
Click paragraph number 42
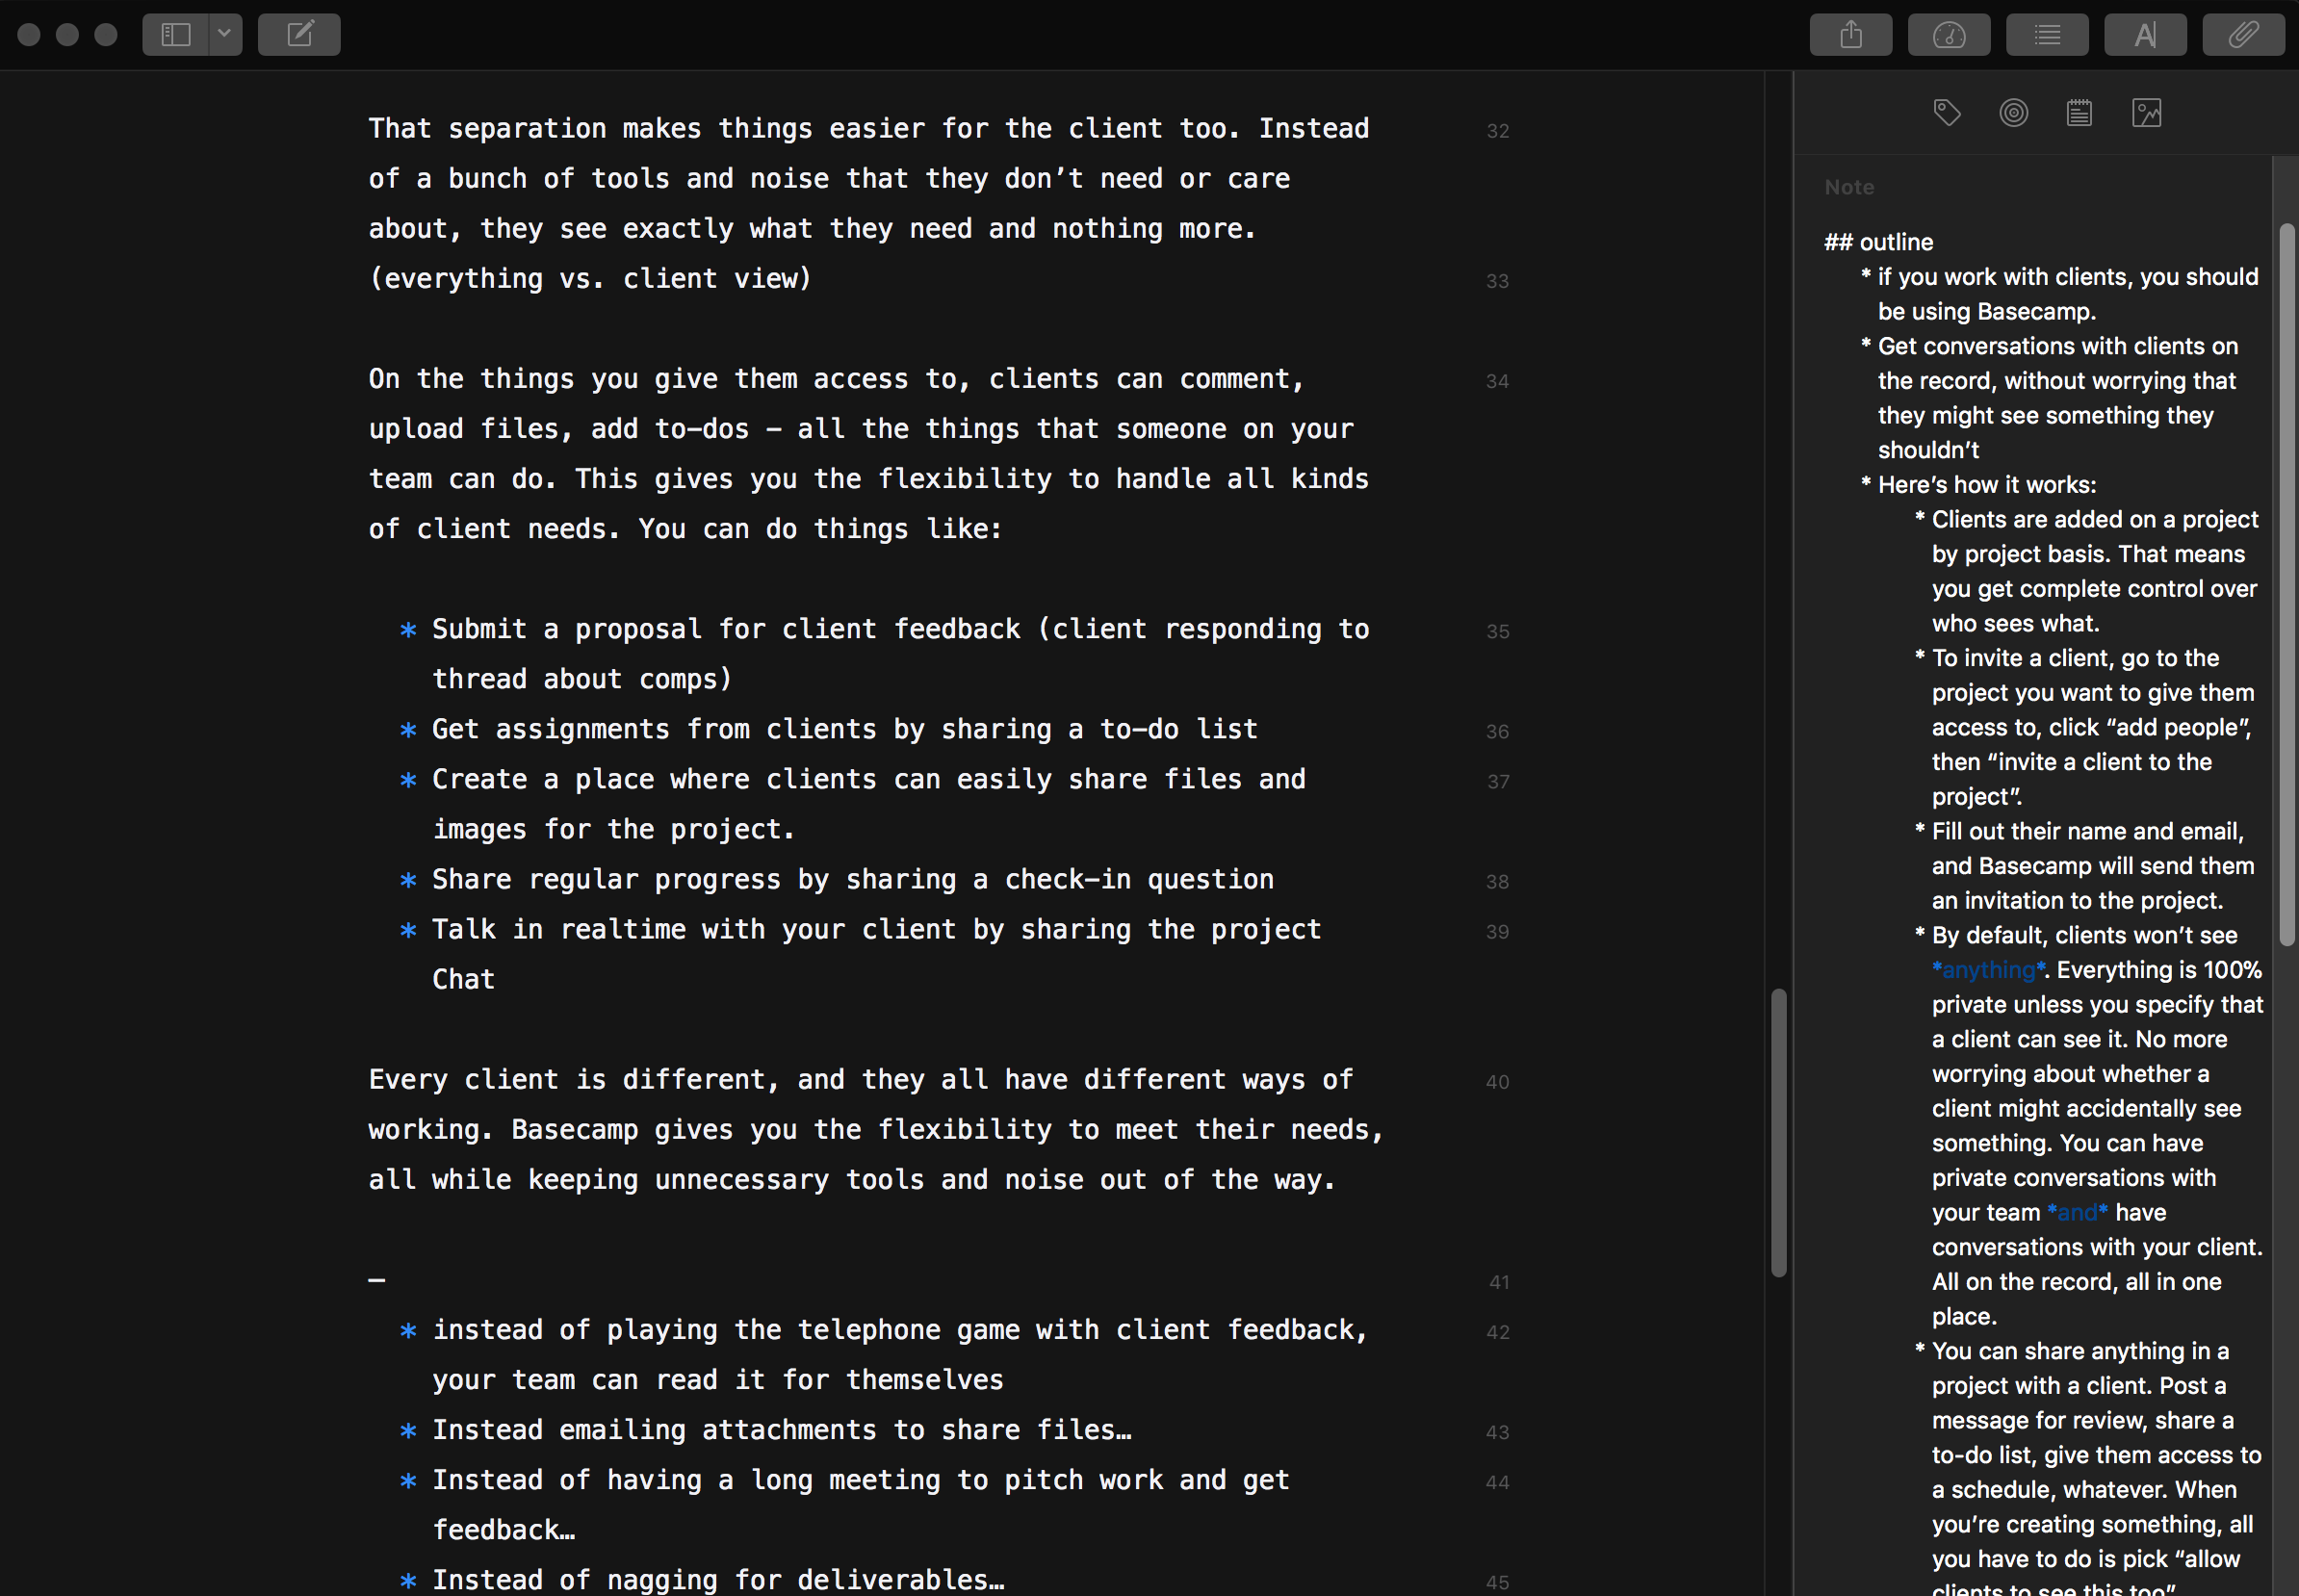coord(1497,1332)
